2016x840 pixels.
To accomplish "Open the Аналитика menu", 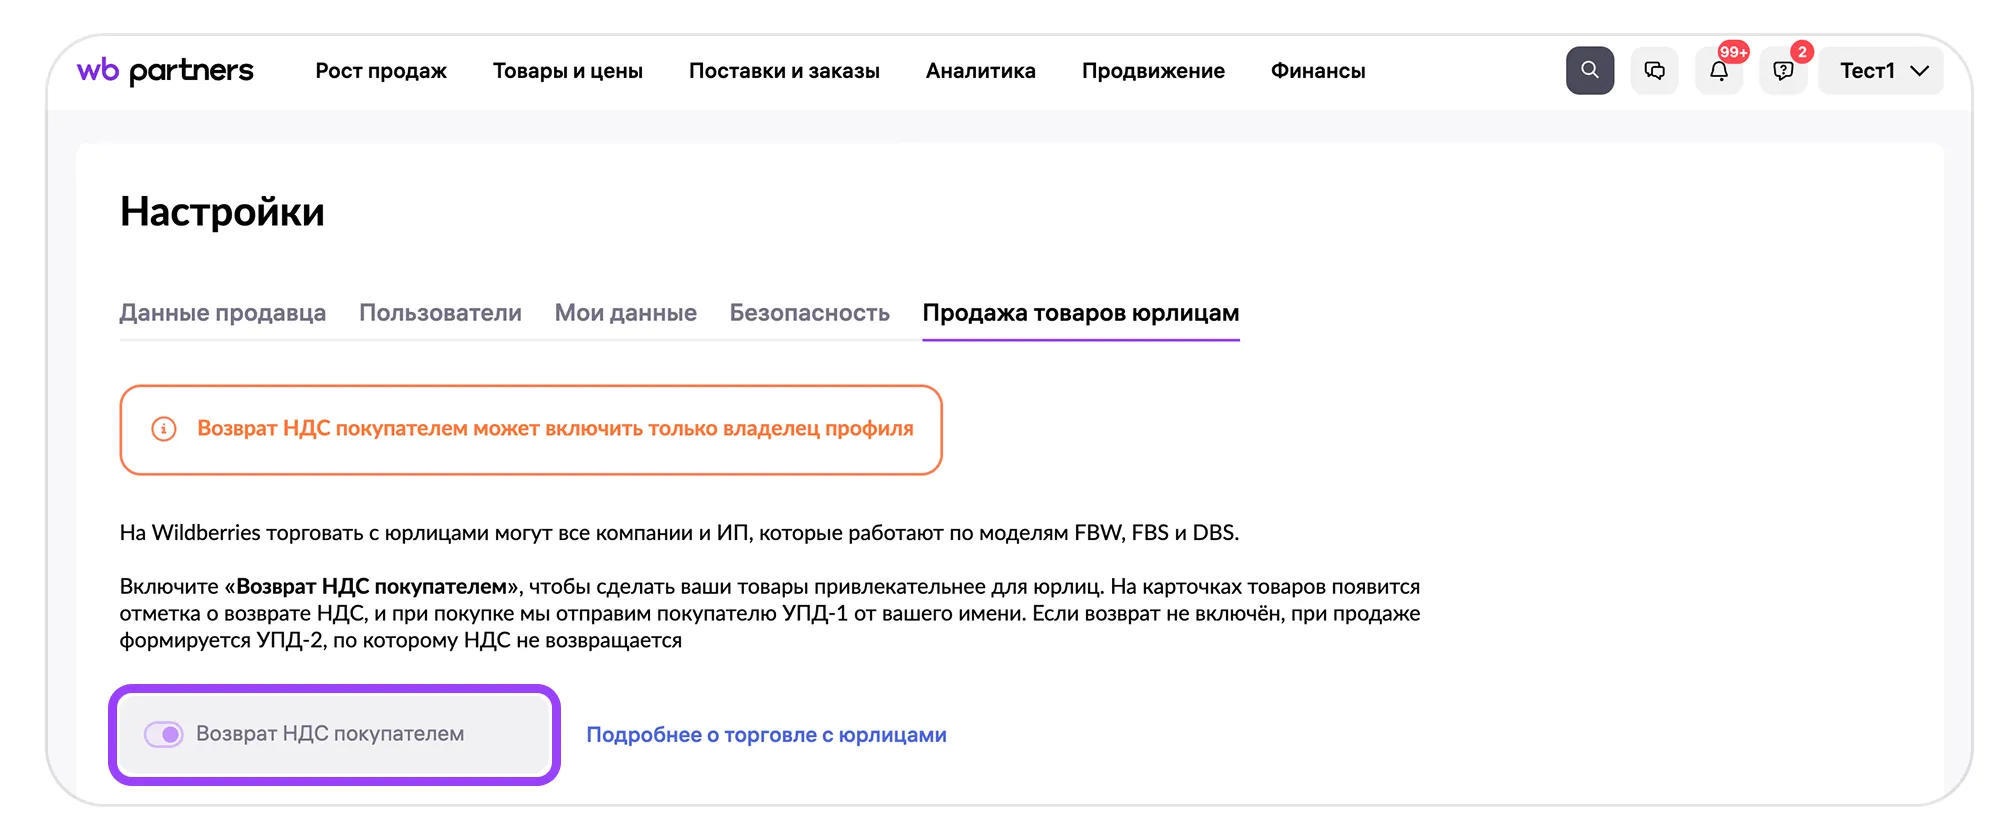I will click(x=980, y=71).
